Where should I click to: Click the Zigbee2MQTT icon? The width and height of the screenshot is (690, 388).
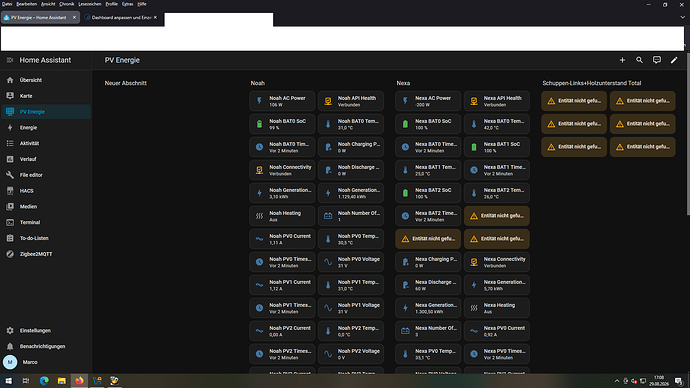(x=10, y=254)
